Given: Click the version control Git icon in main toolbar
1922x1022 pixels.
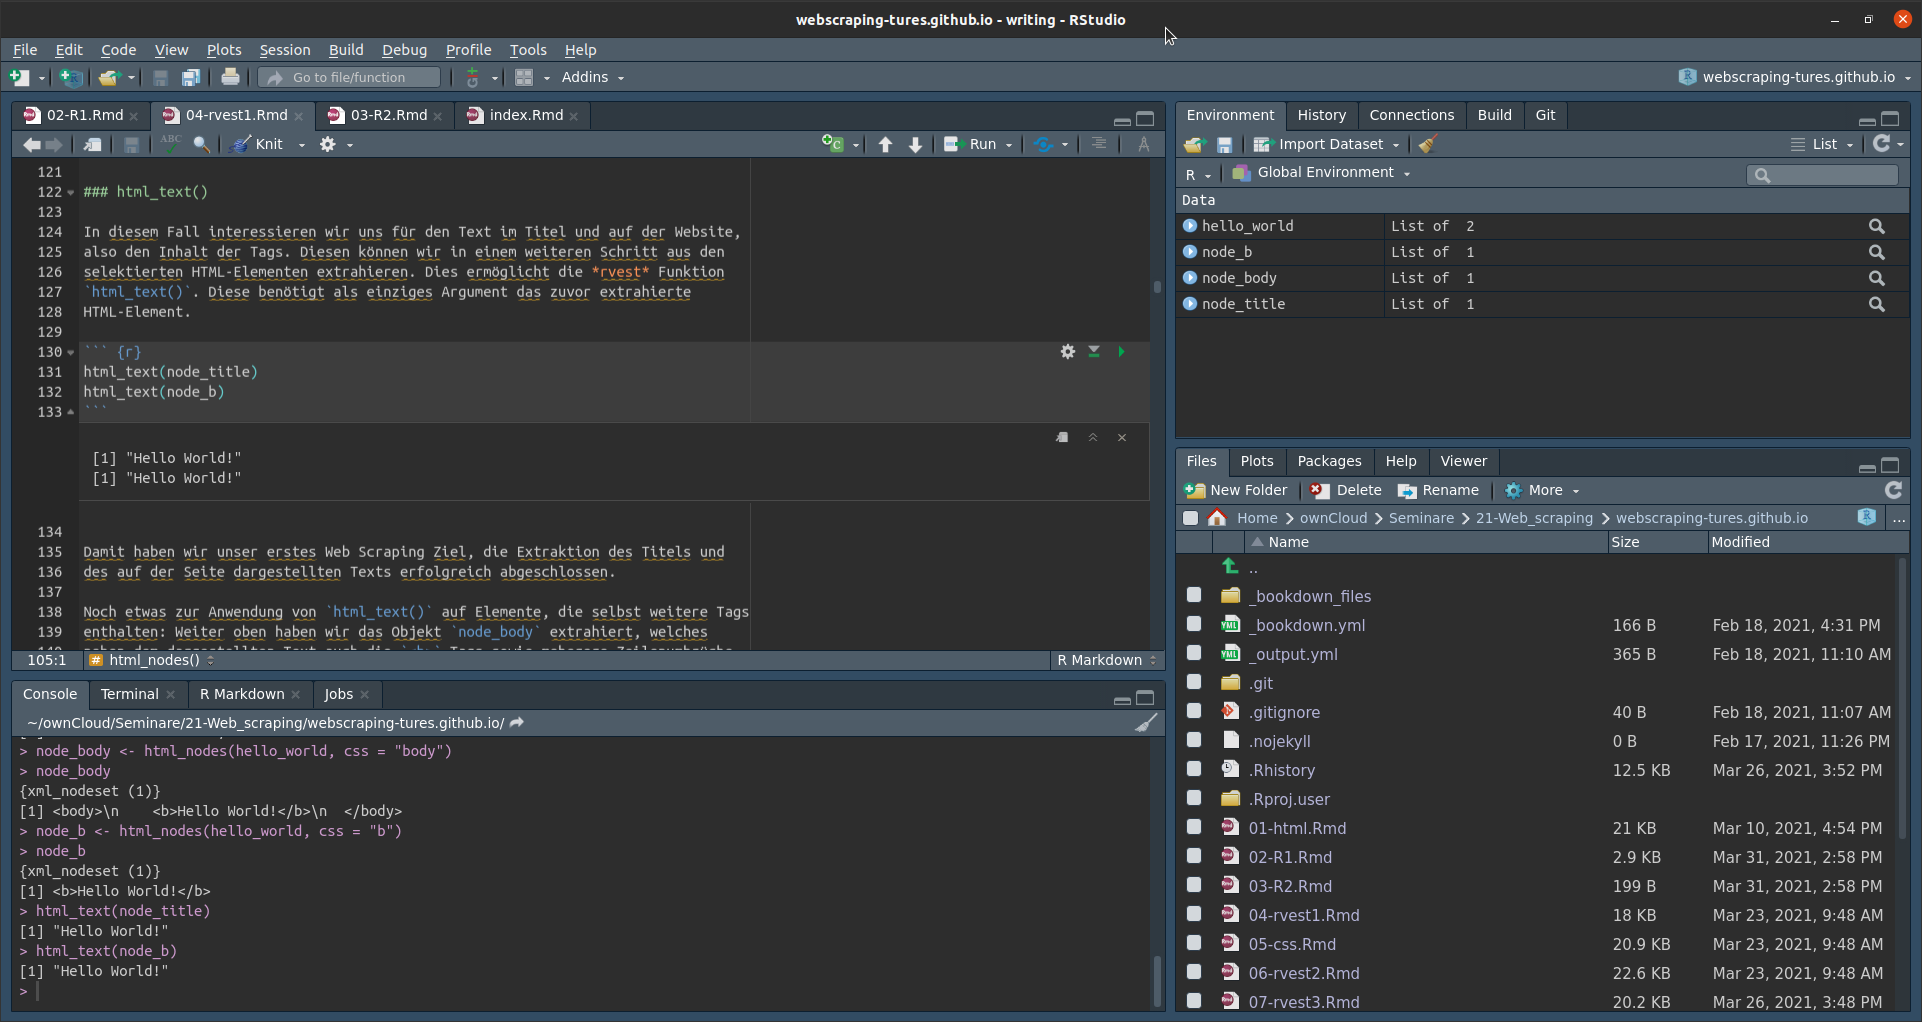Looking at the screenshot, I should pos(473,77).
